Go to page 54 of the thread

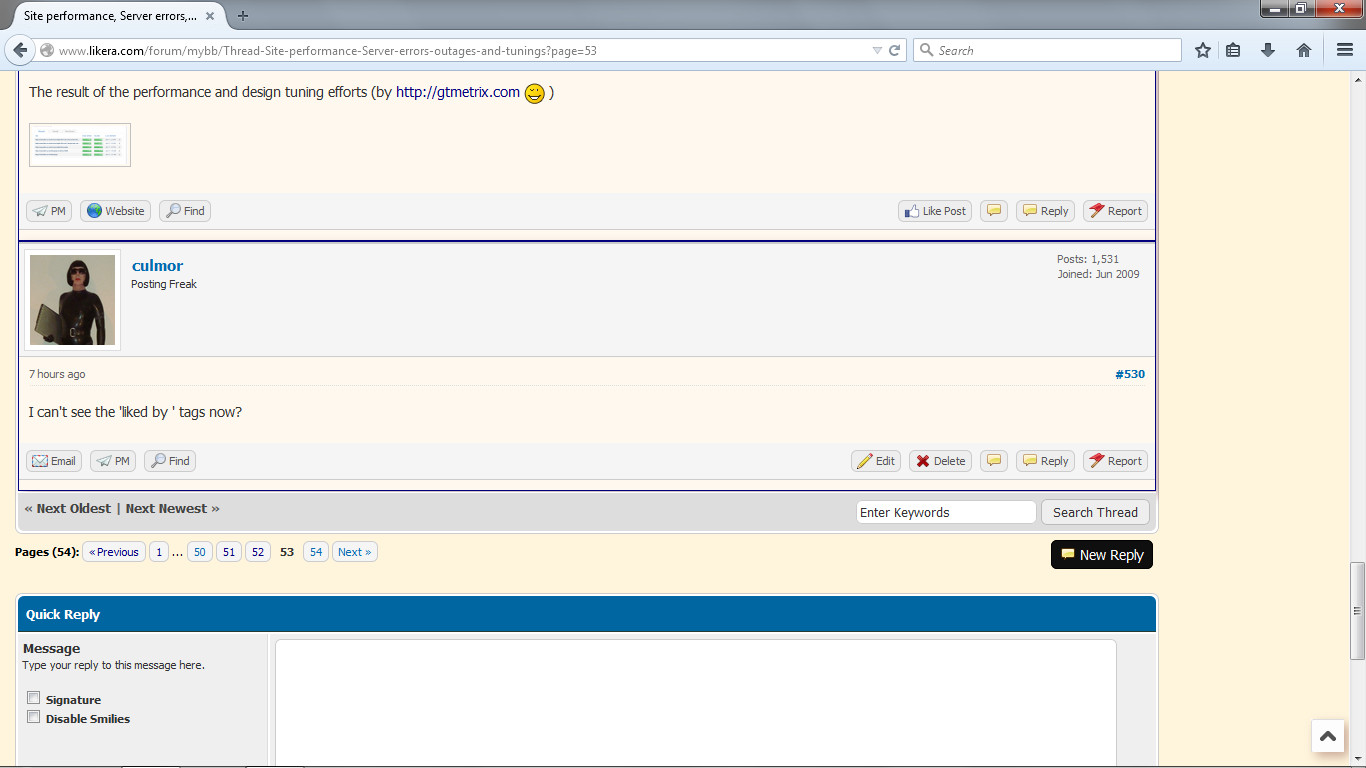(316, 552)
